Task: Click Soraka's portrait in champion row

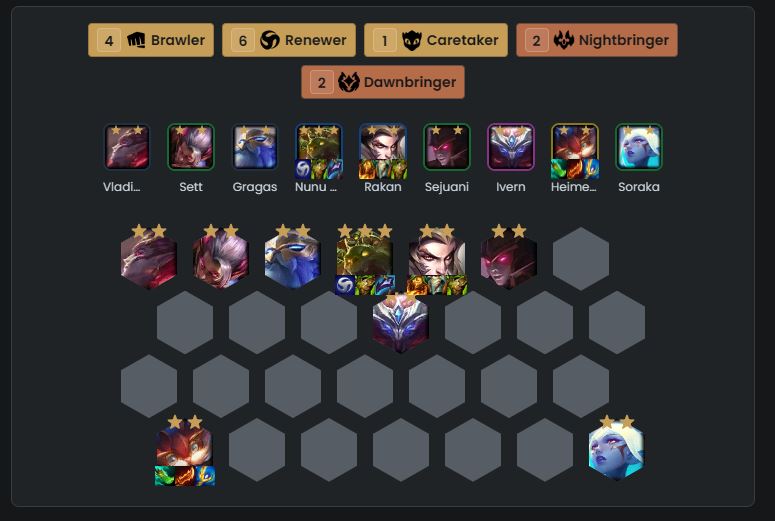Action: click(x=639, y=147)
